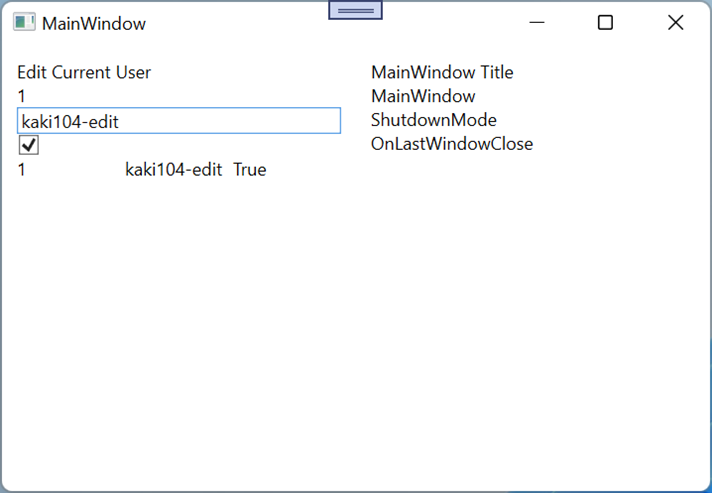Focus the kaki104-edit text box
Image resolution: width=712 pixels, height=493 pixels.
click(x=179, y=121)
